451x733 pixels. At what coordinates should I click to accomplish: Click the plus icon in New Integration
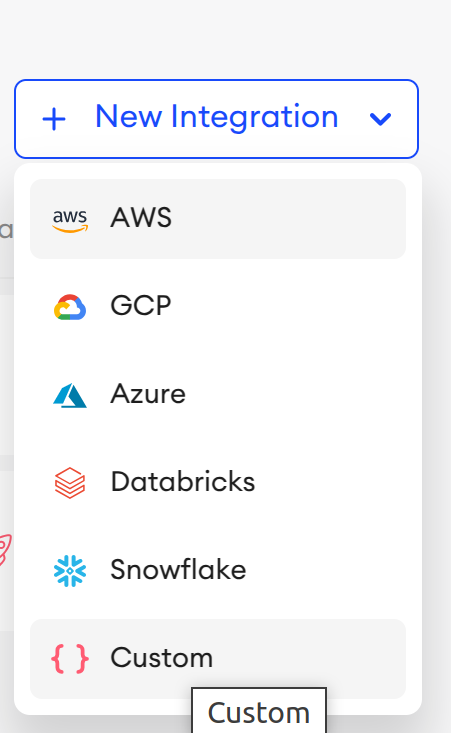(54, 119)
